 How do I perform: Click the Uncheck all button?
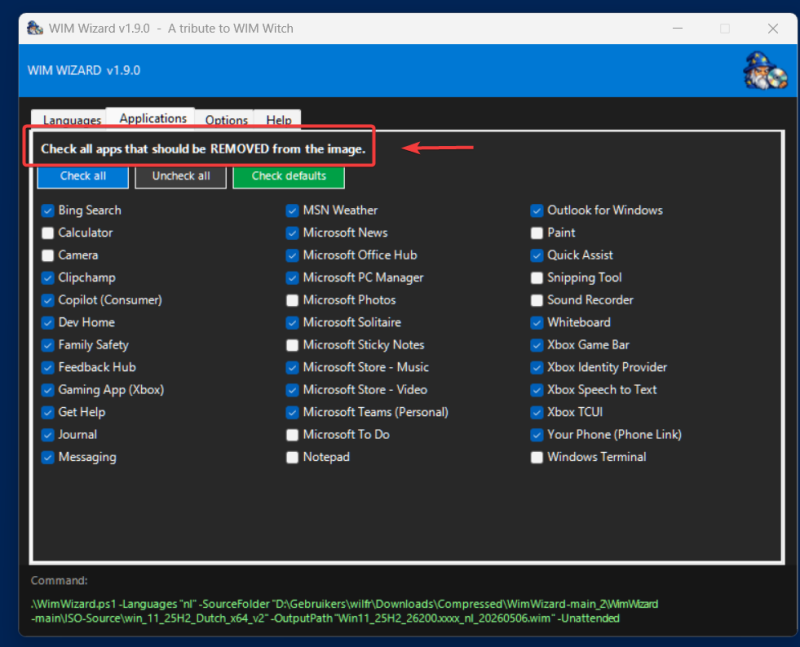point(181,176)
